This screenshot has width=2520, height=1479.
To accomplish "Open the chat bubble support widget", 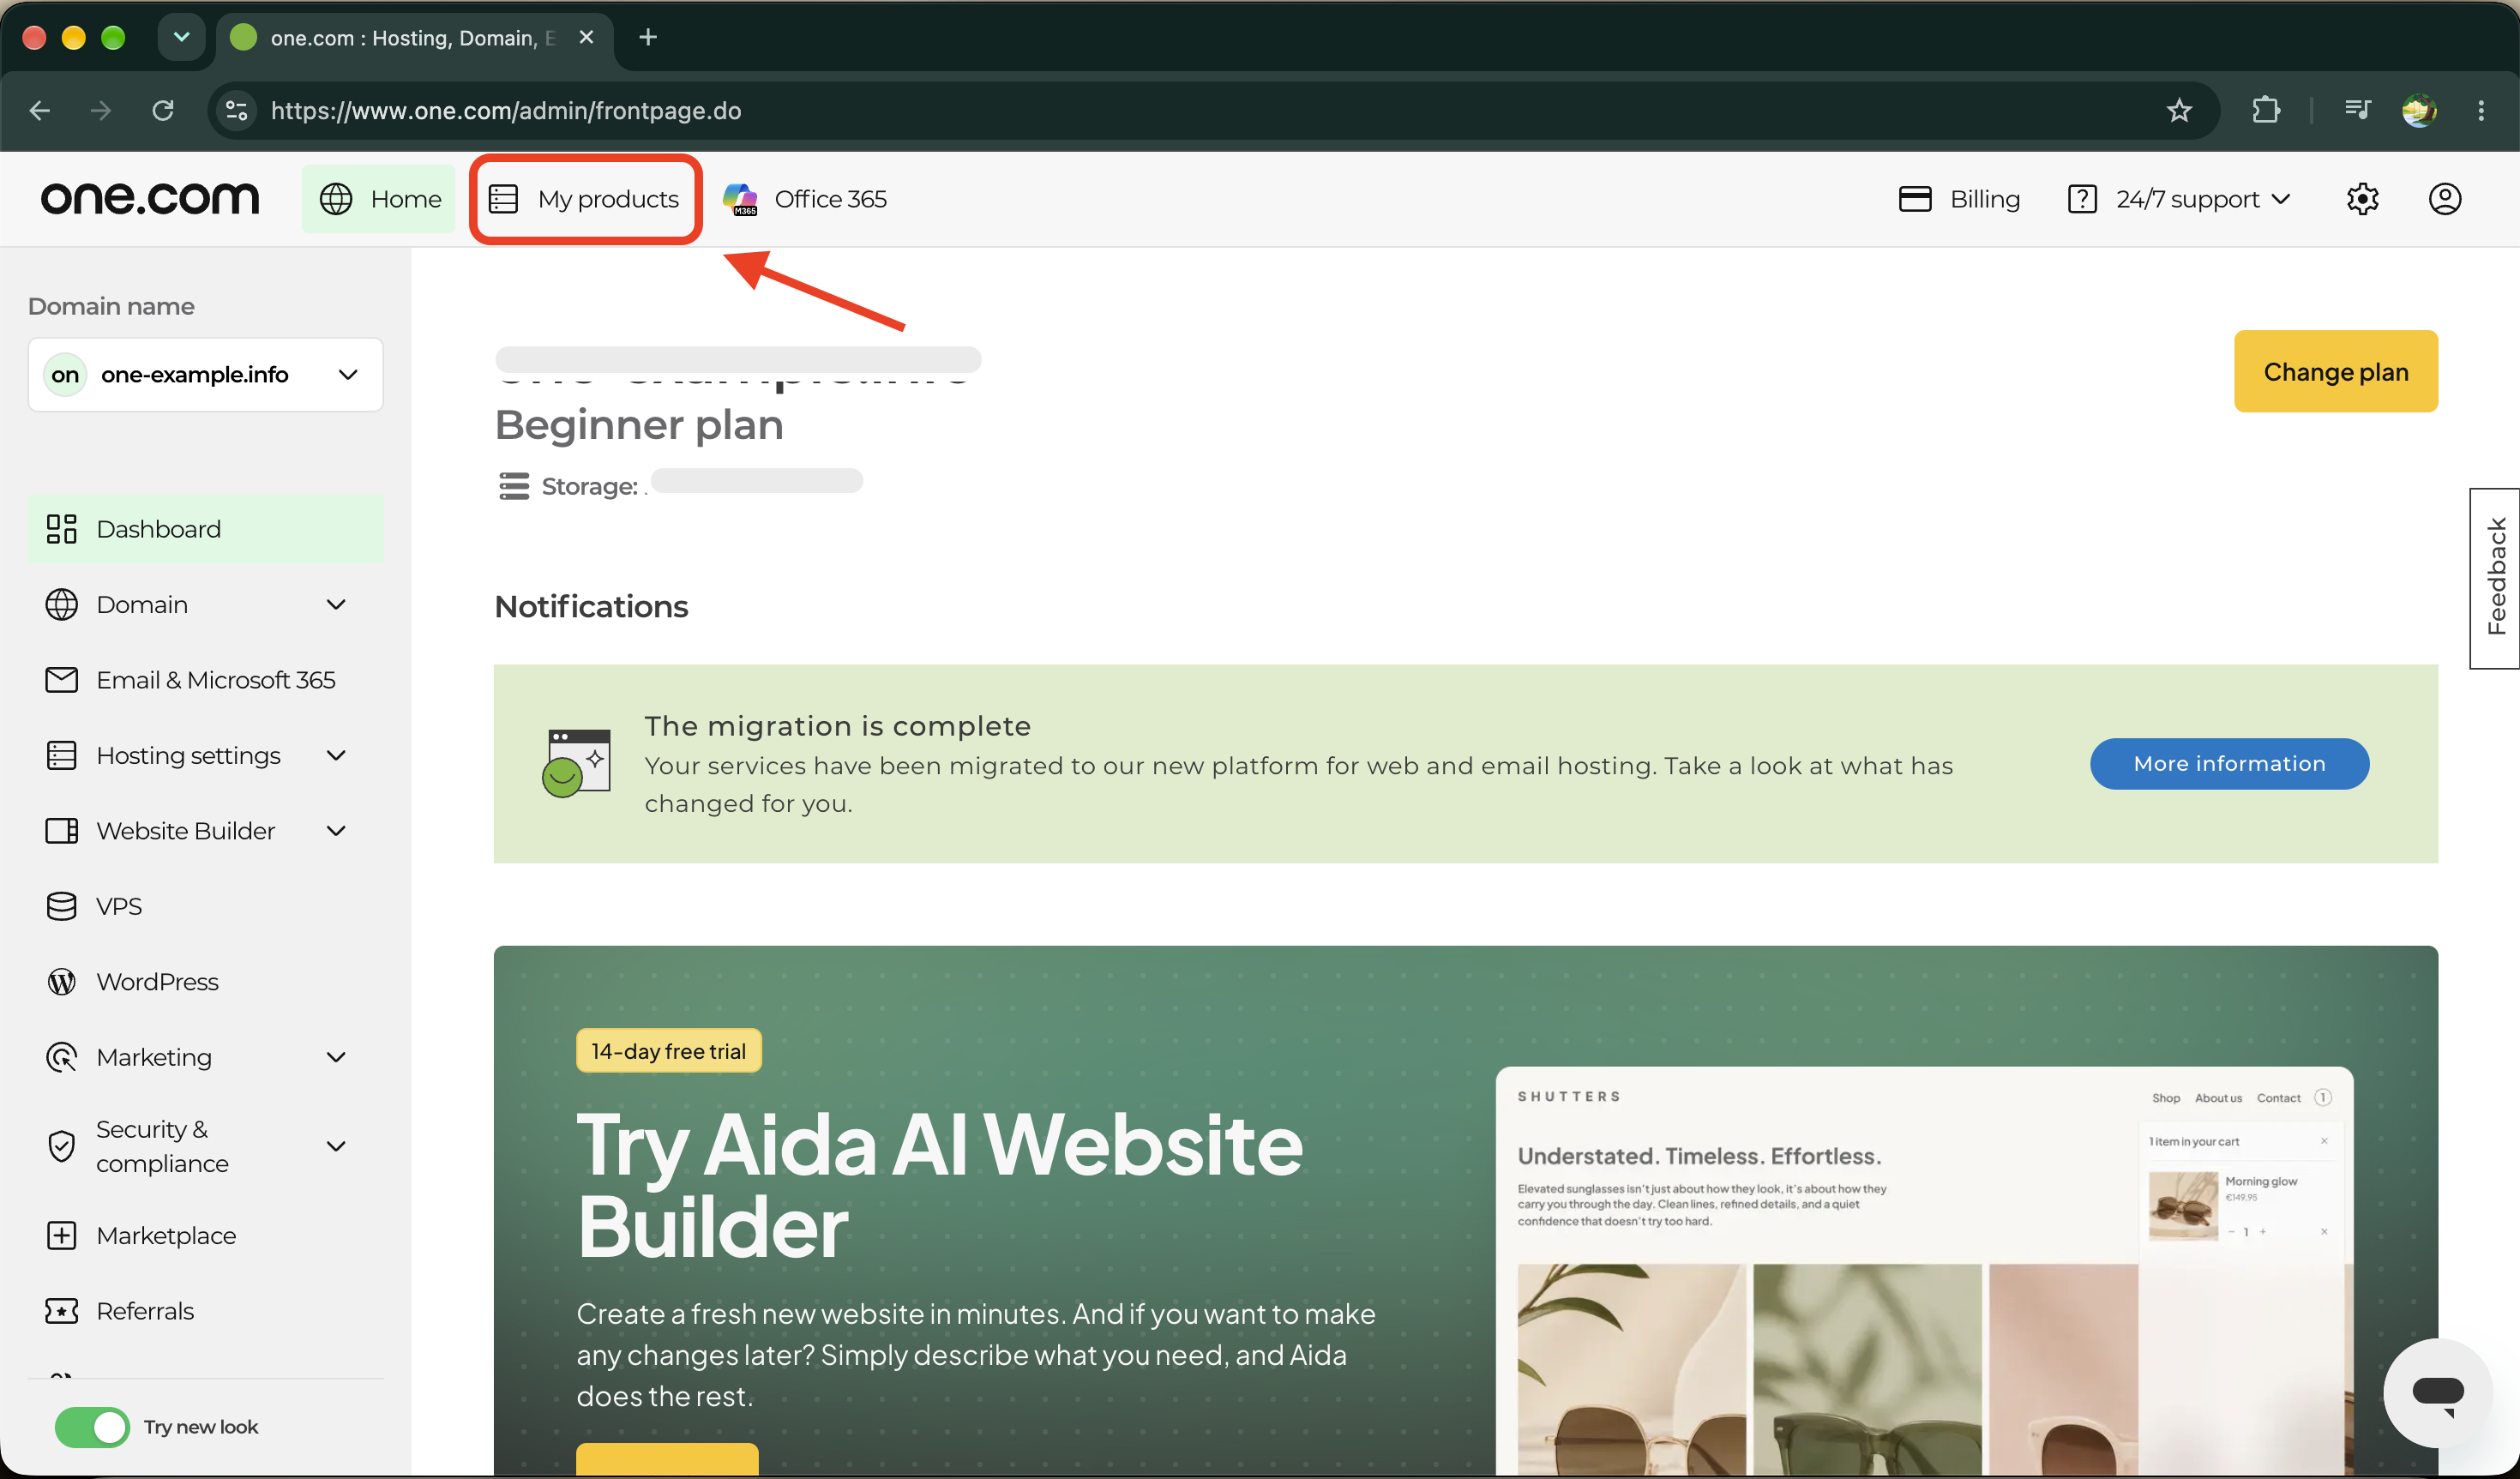I will (2437, 1393).
